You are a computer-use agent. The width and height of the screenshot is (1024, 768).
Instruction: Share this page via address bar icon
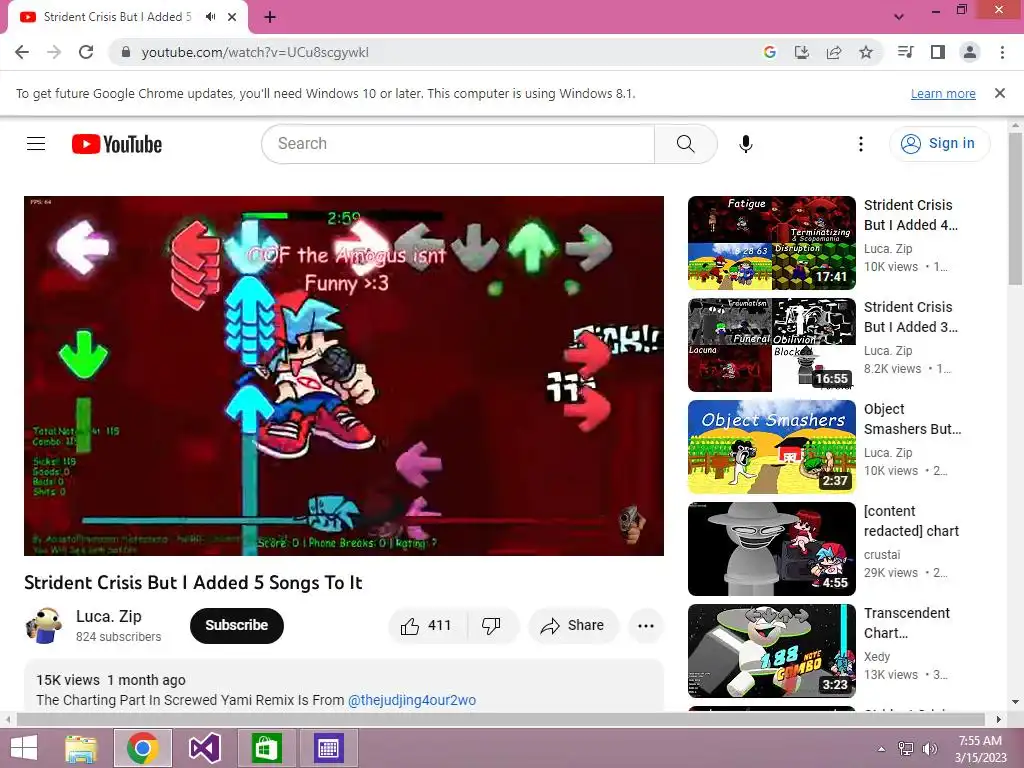coord(834,52)
